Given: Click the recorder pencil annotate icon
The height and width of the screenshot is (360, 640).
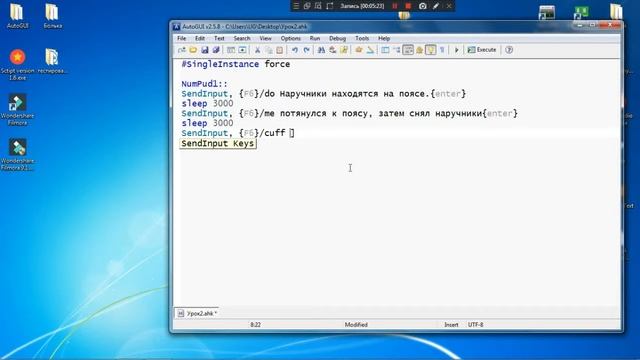Looking at the screenshot, I should coord(436,6).
